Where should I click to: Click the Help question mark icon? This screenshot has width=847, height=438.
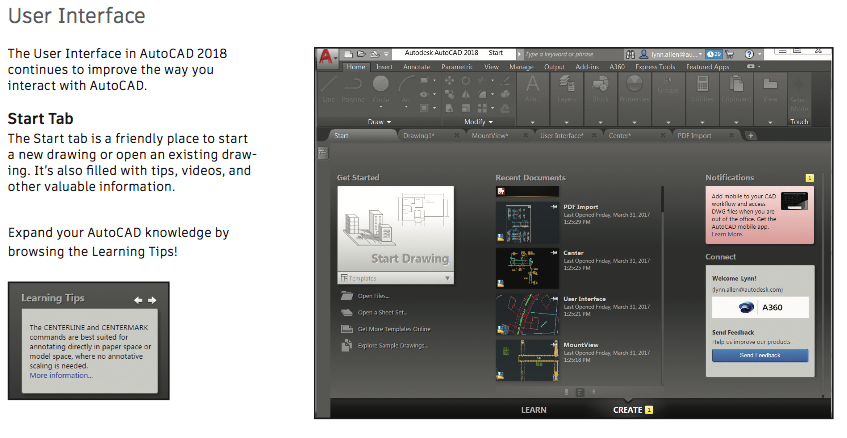[x=749, y=54]
